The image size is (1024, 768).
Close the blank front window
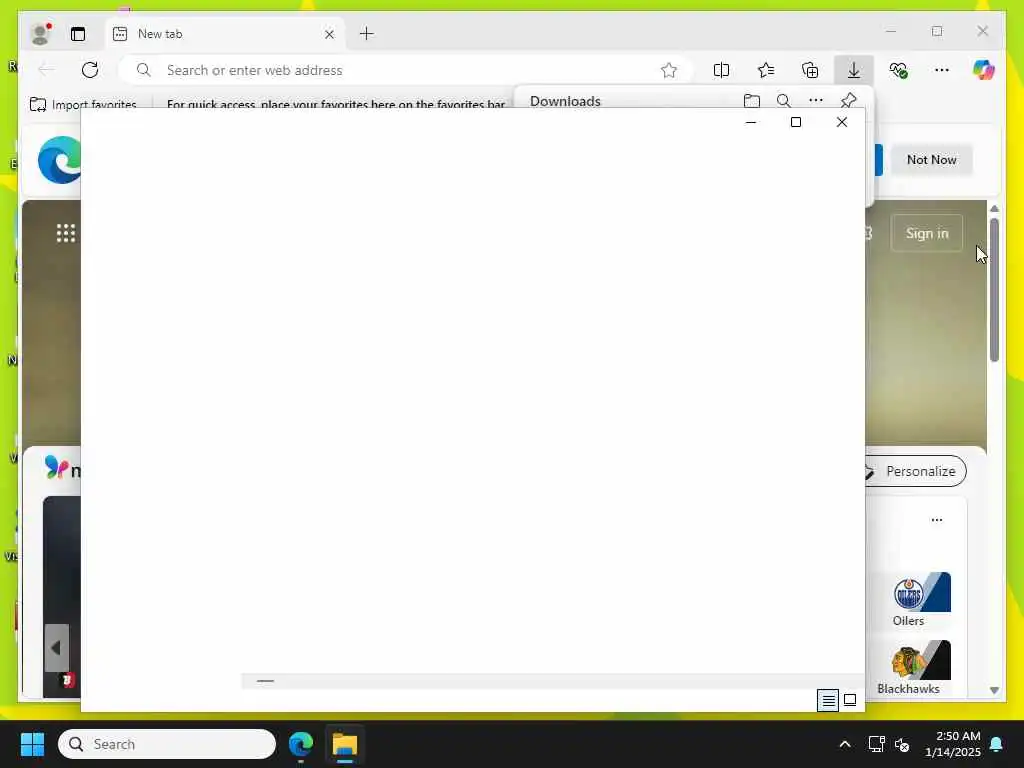click(842, 122)
